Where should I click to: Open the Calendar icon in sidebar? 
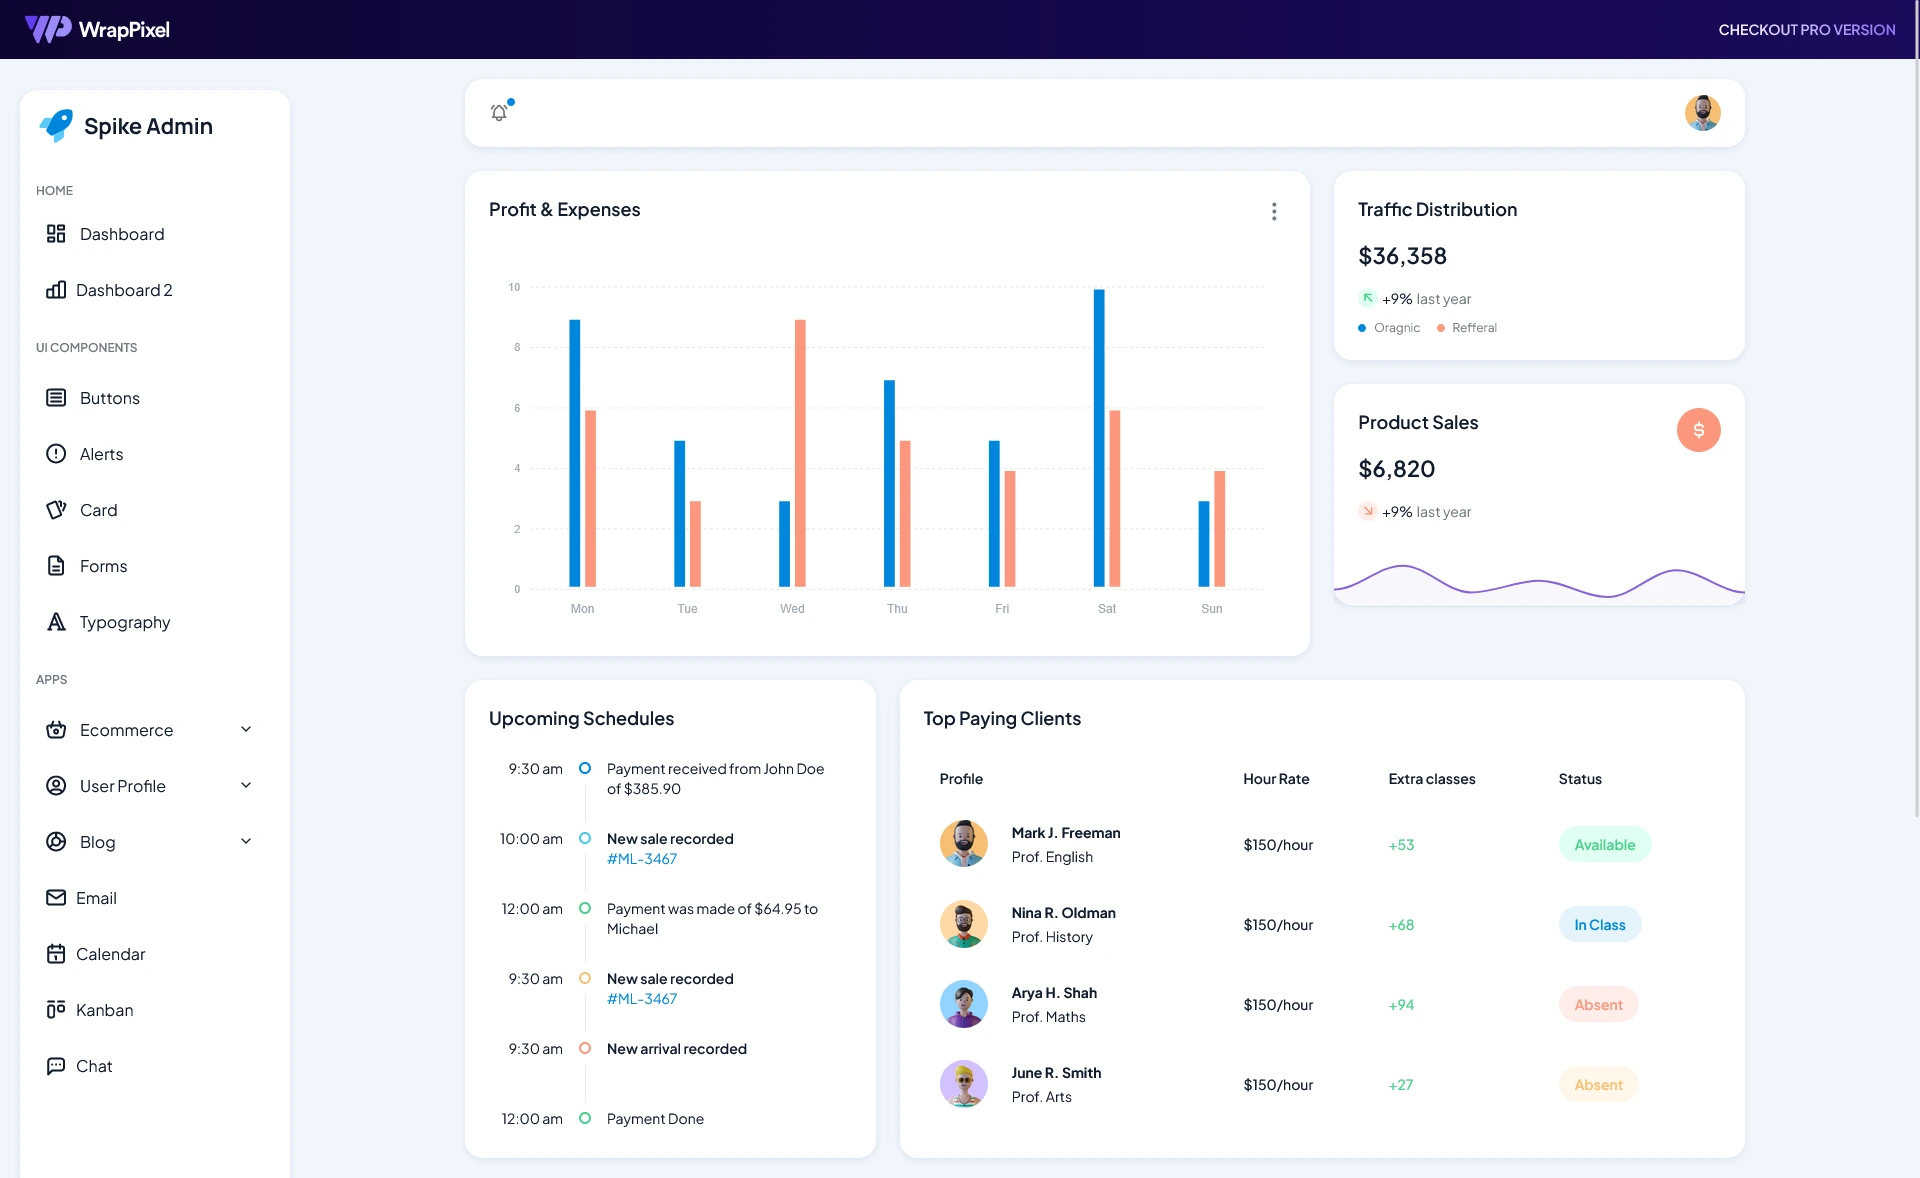click(57, 954)
